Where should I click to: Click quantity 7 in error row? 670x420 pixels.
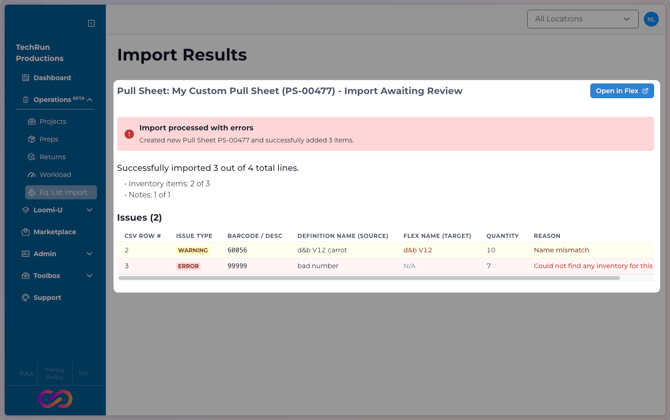[x=489, y=266]
